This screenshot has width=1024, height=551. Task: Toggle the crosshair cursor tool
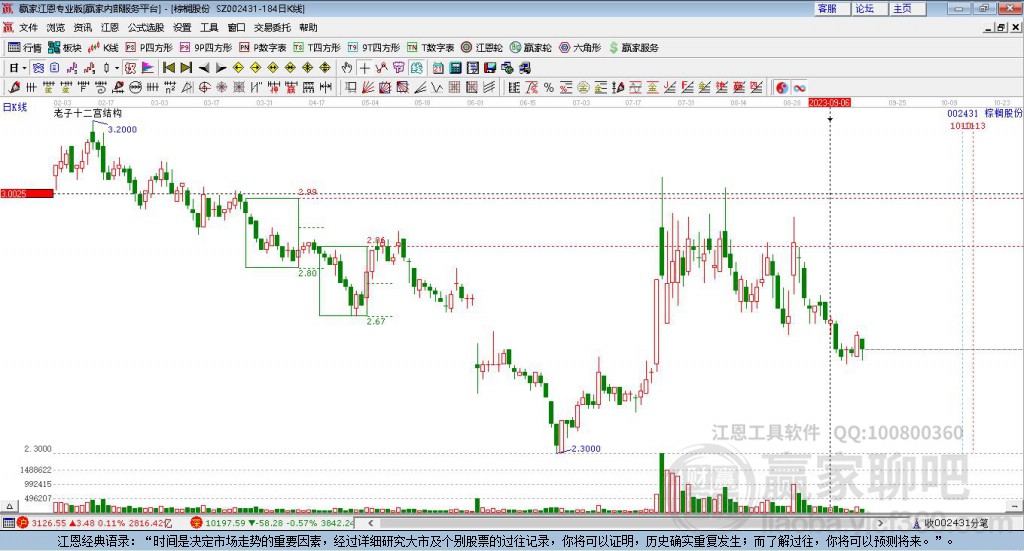click(364, 68)
